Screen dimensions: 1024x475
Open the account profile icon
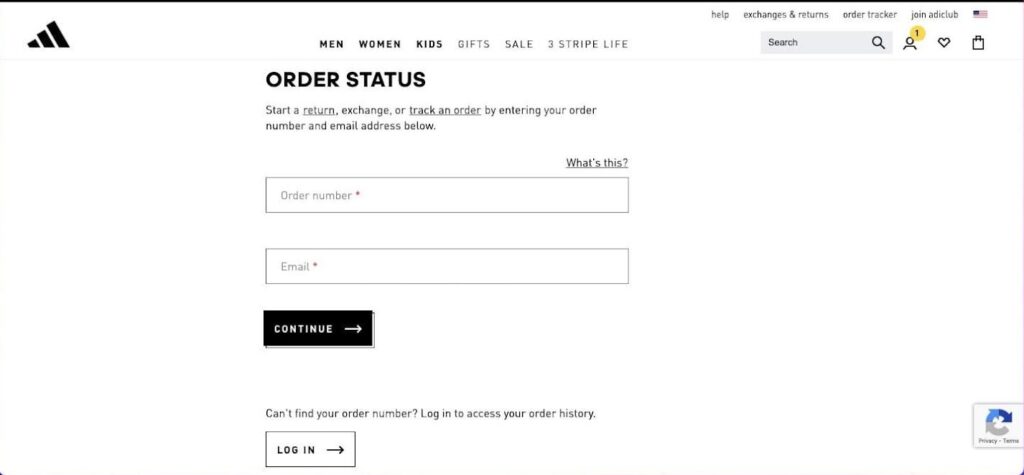(x=909, y=44)
